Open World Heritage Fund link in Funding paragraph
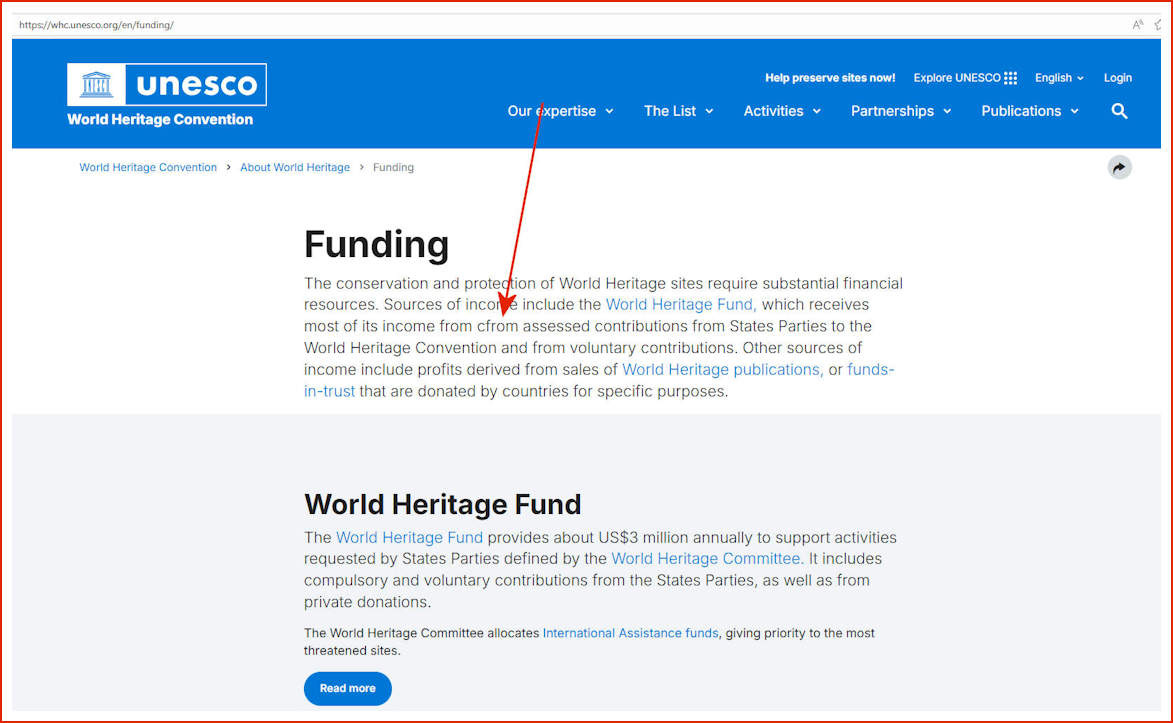The height and width of the screenshot is (723, 1173). click(681, 305)
